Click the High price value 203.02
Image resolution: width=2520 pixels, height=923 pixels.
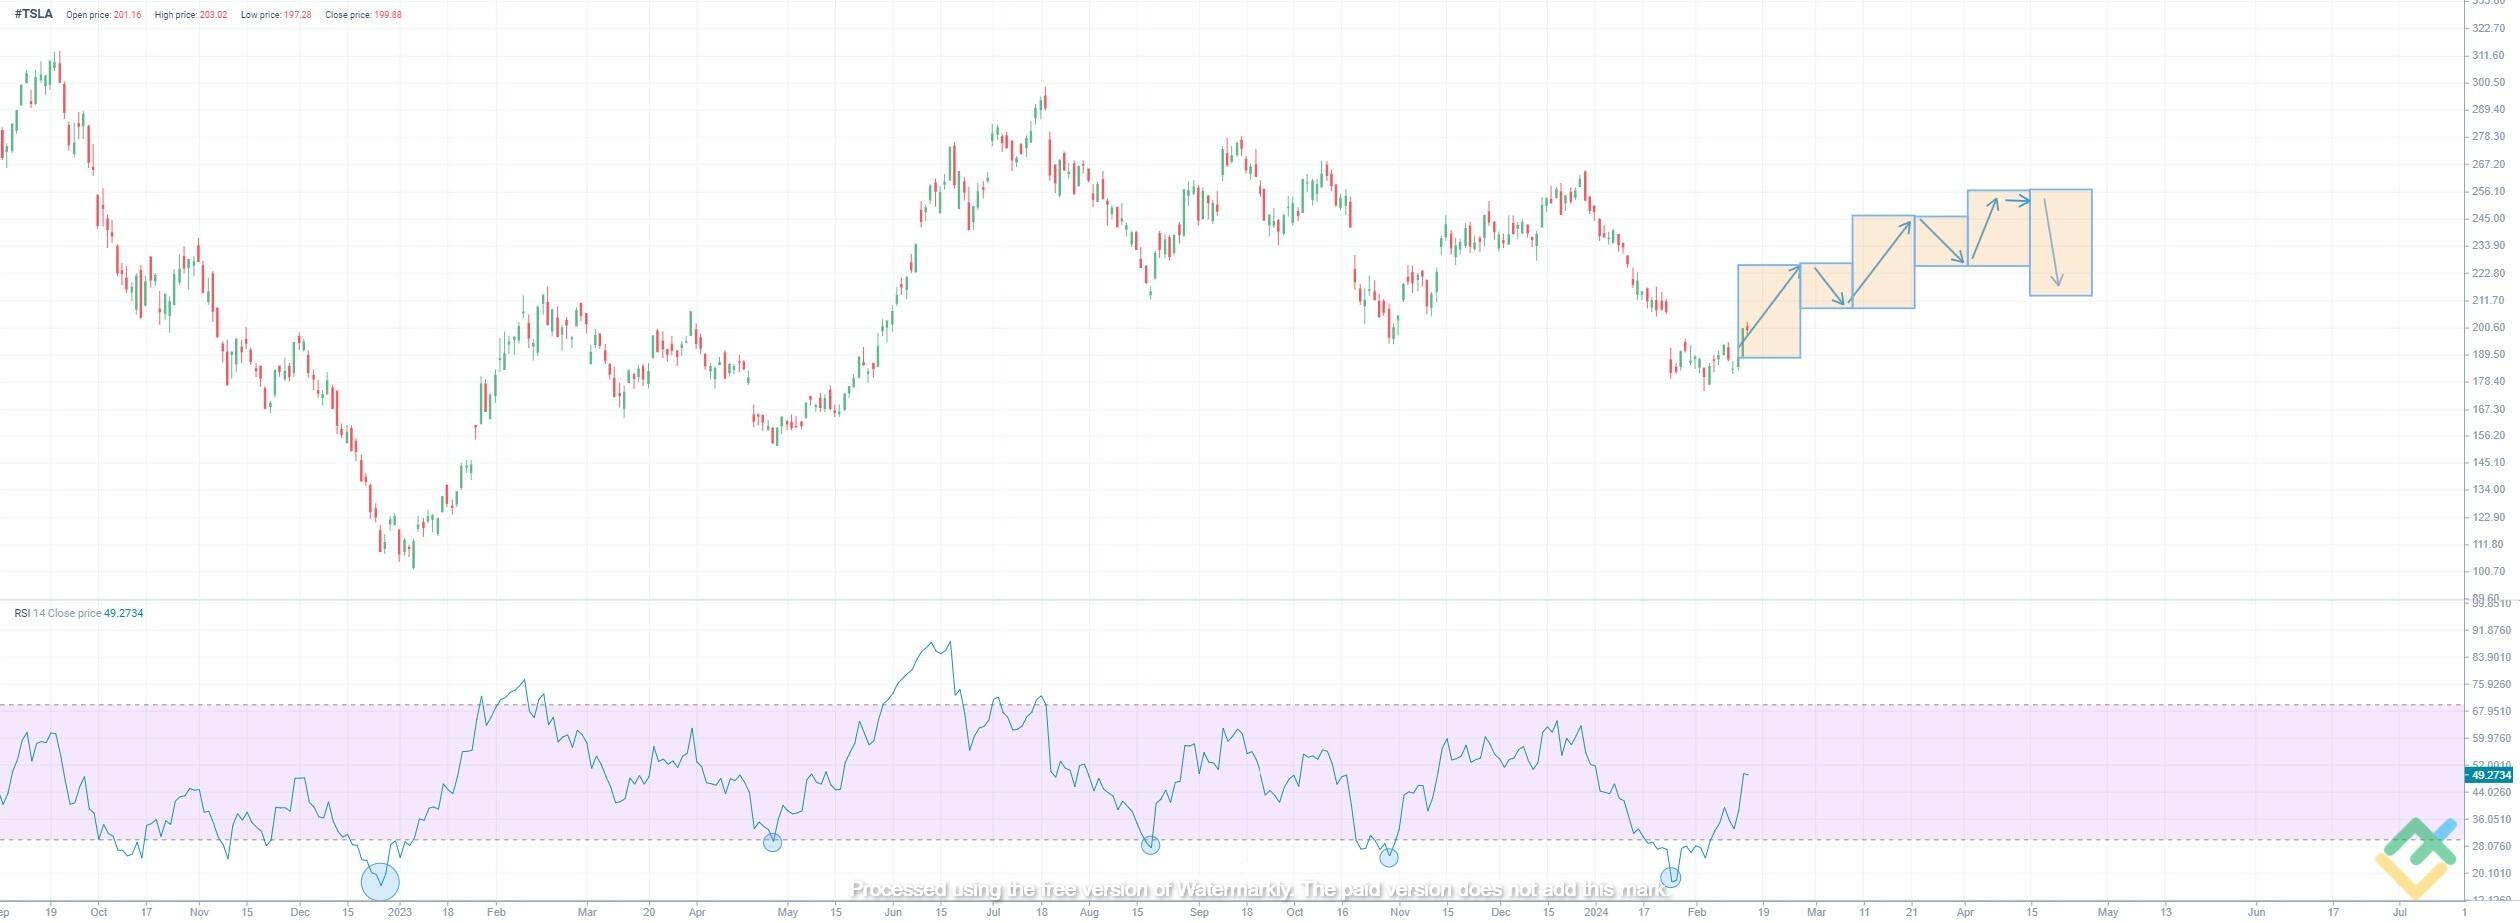[213, 15]
